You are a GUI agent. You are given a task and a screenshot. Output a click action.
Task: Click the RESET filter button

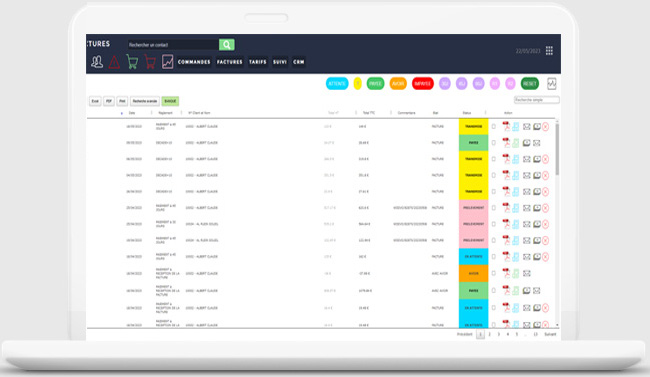click(530, 84)
